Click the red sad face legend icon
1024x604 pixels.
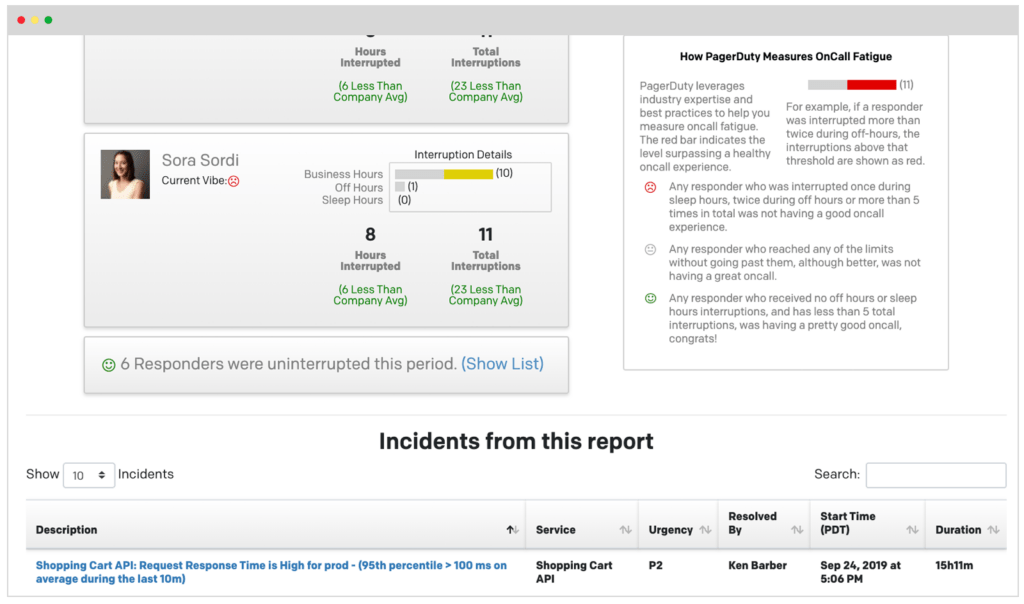[650, 187]
